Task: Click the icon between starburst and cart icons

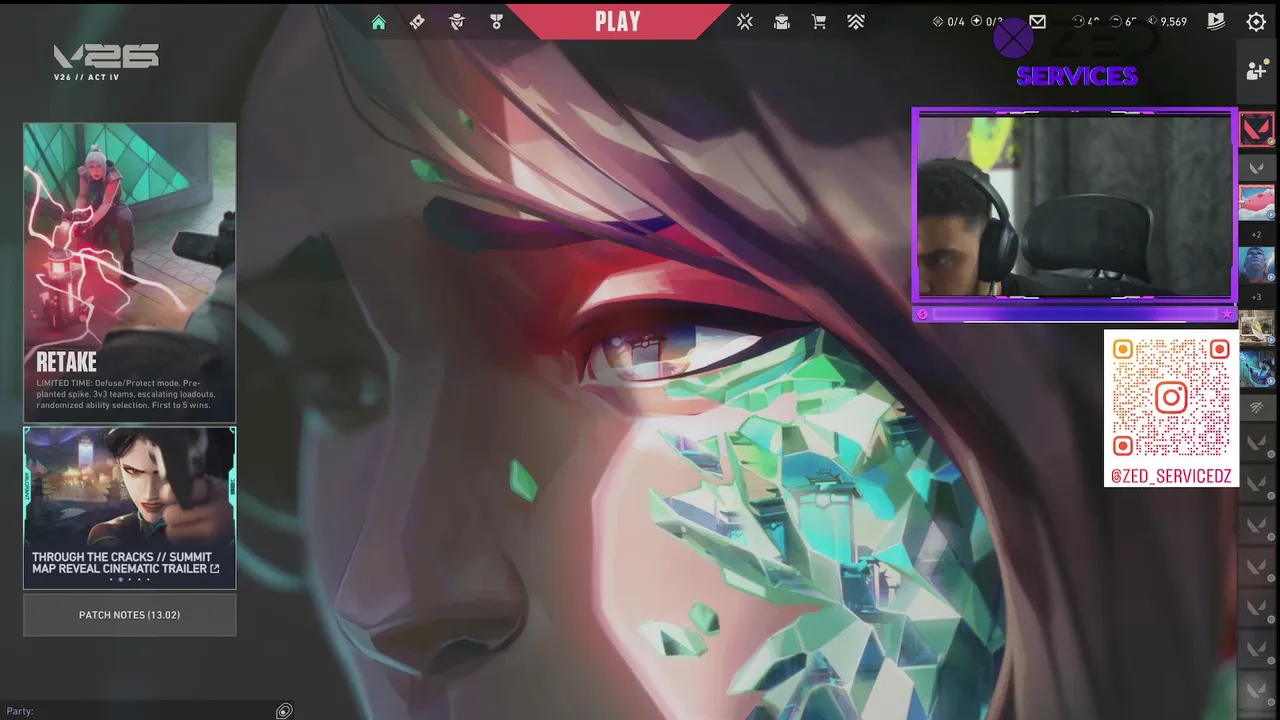Action: pyautogui.click(x=781, y=22)
